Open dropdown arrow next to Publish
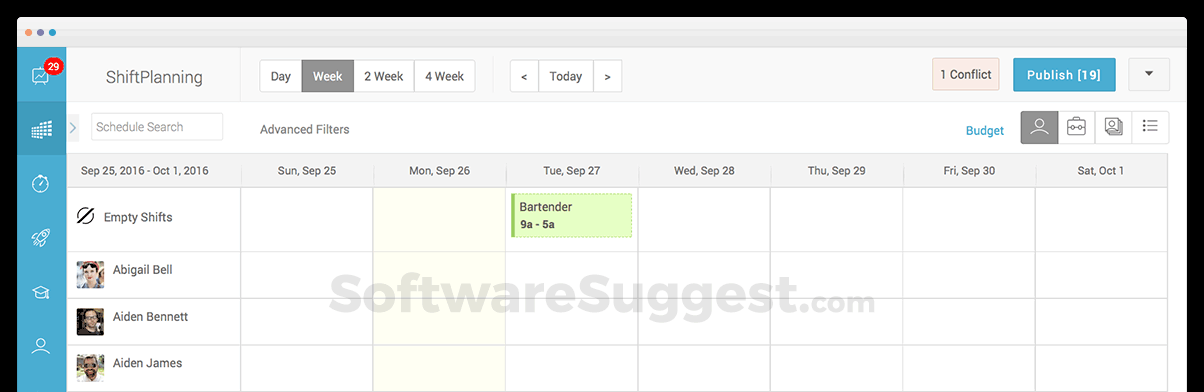Image resolution: width=1204 pixels, height=392 pixels. click(x=1149, y=75)
